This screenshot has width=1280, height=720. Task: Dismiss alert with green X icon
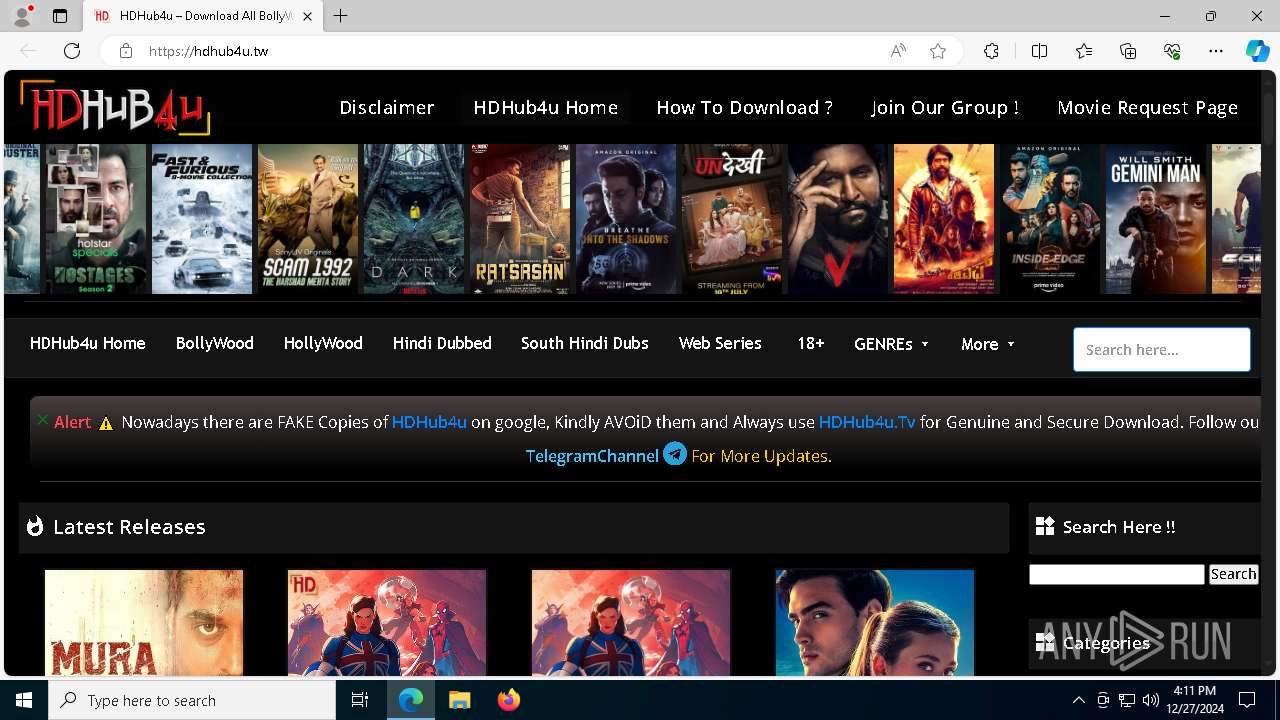coord(42,420)
